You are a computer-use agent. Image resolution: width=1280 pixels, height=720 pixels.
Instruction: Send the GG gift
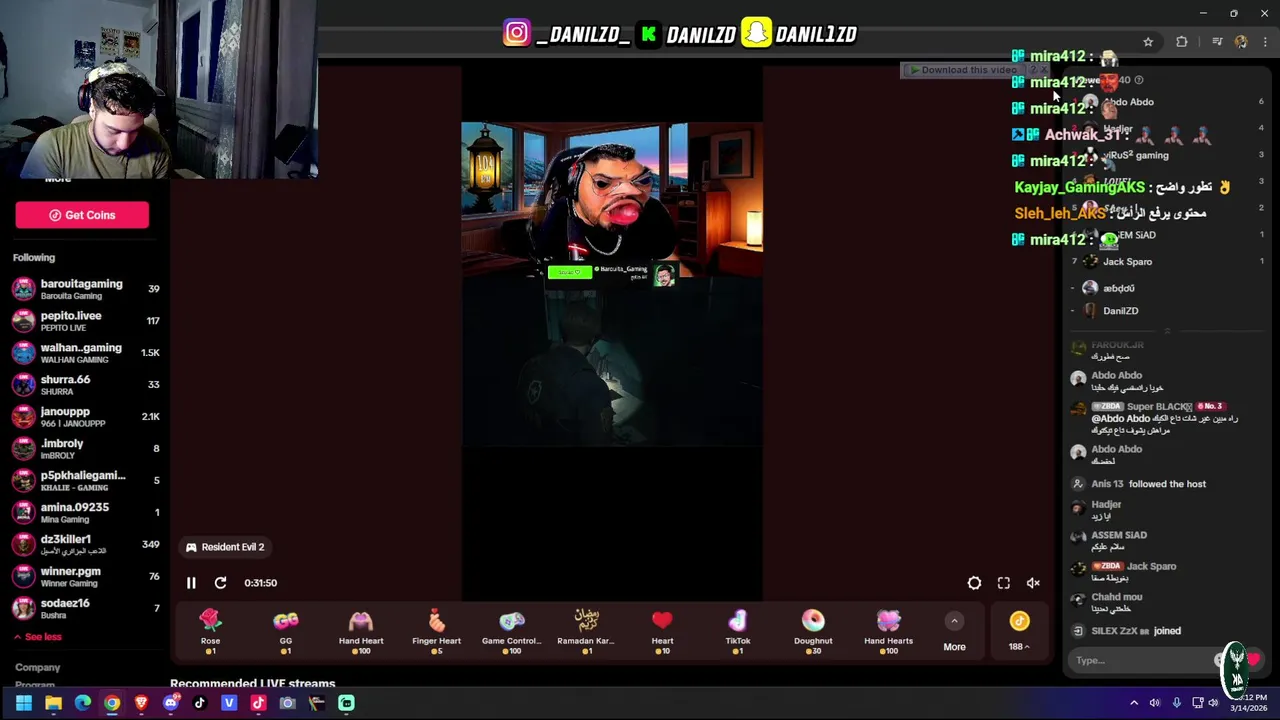285,632
